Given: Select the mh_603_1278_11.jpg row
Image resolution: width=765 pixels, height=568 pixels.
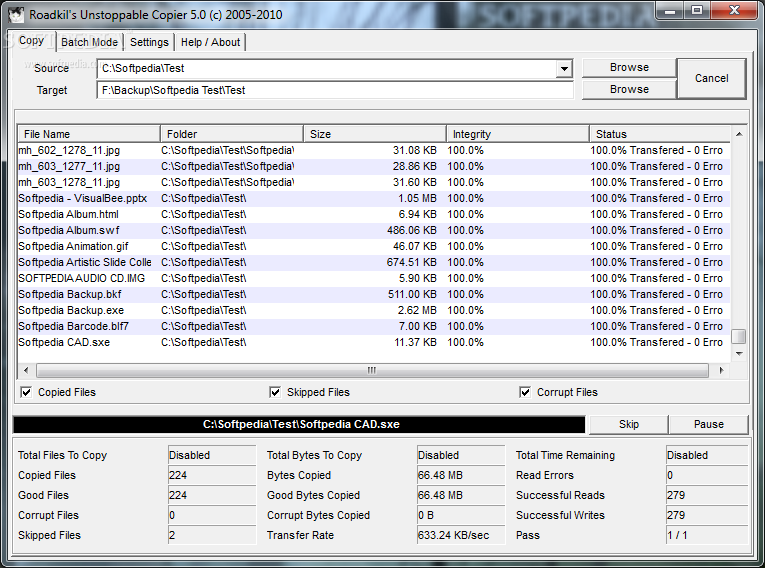Looking at the screenshot, I should pos(374,183).
